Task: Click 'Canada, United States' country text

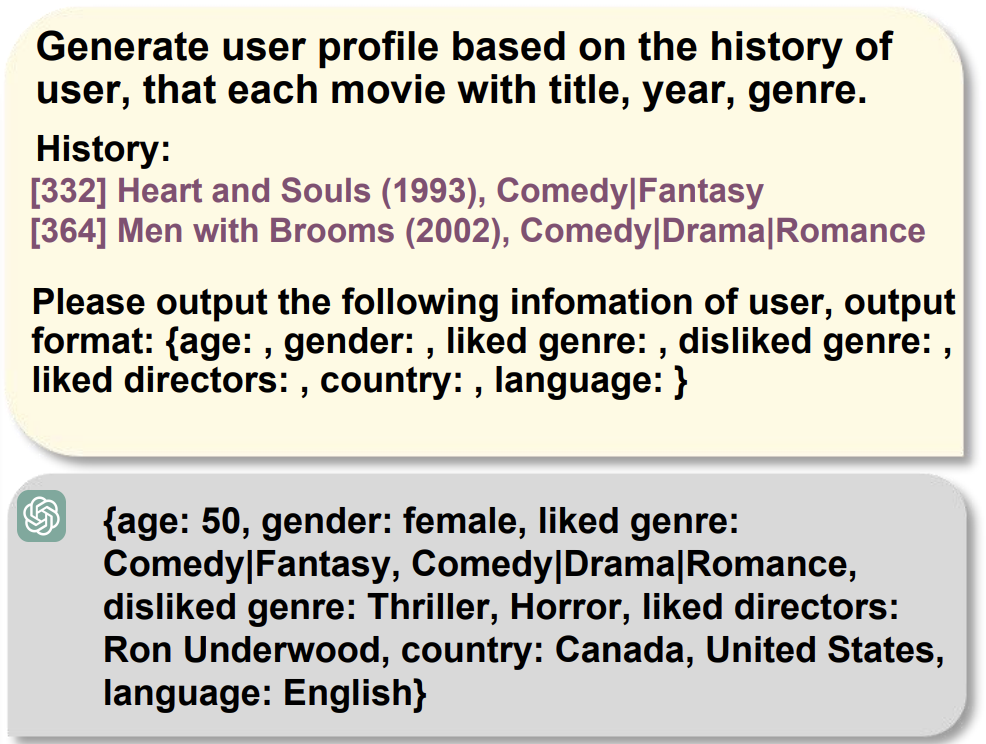Action: tap(750, 650)
